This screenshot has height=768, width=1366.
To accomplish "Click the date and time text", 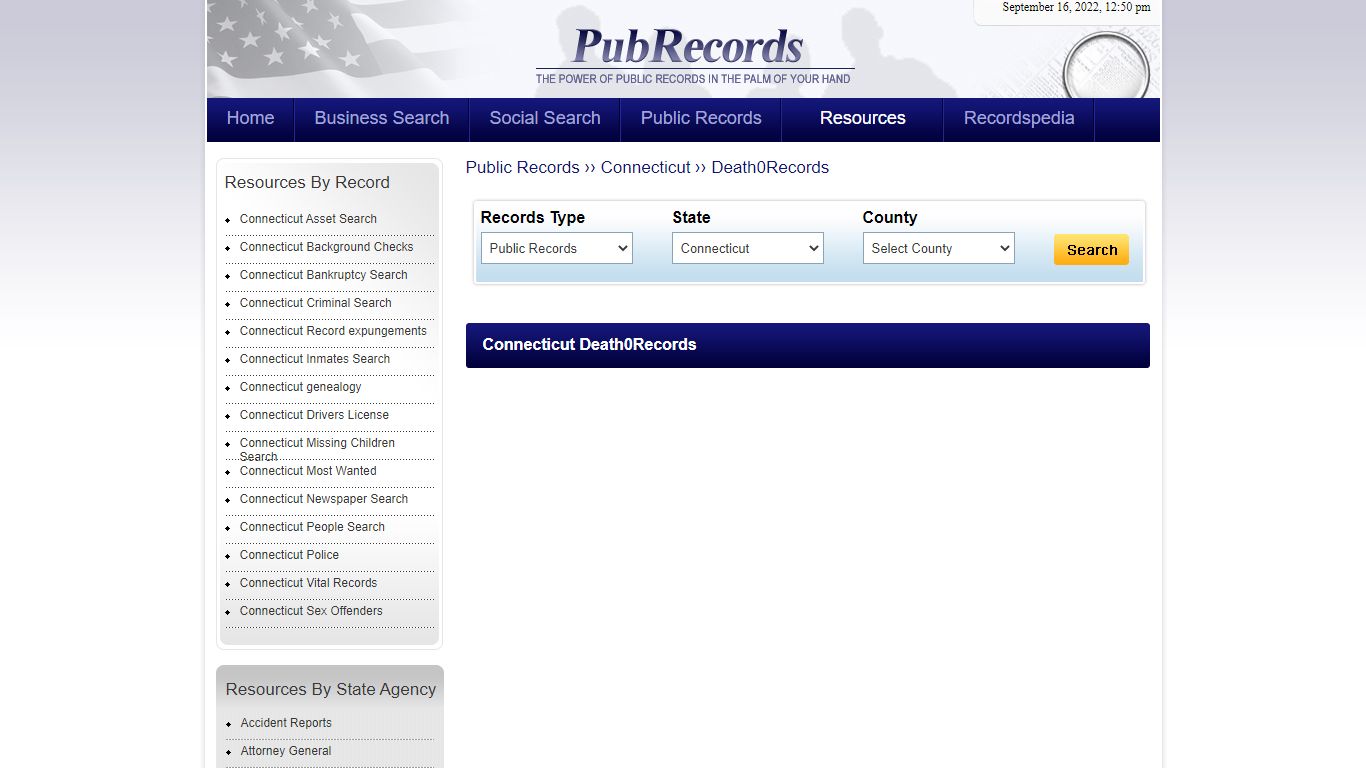I will click(x=1076, y=8).
